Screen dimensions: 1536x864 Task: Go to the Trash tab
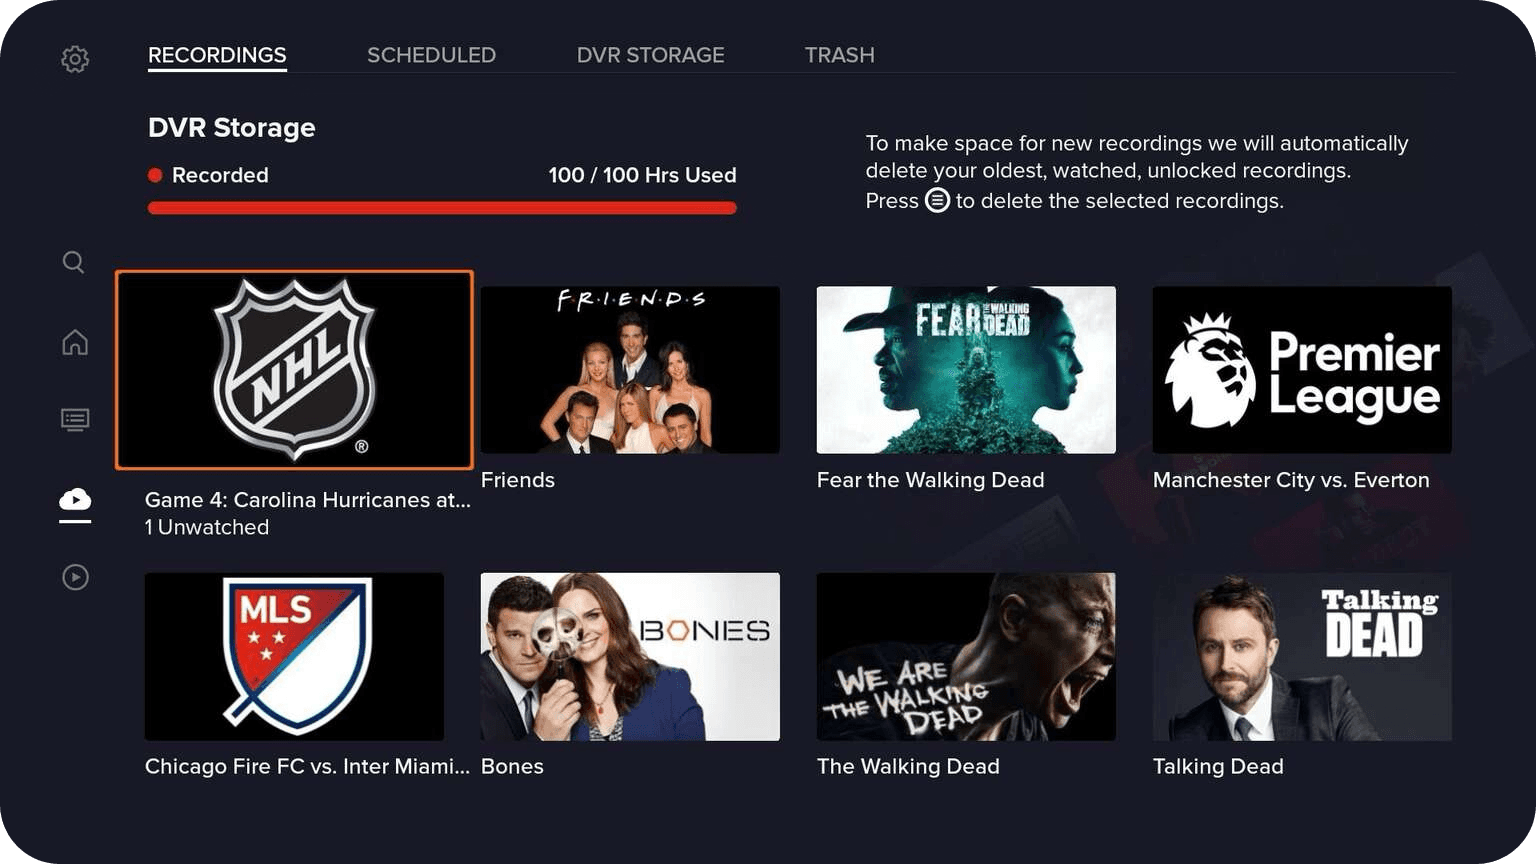point(839,55)
